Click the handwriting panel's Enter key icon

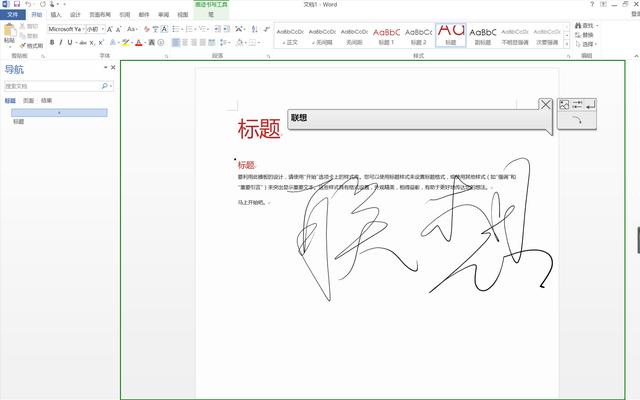(590, 105)
